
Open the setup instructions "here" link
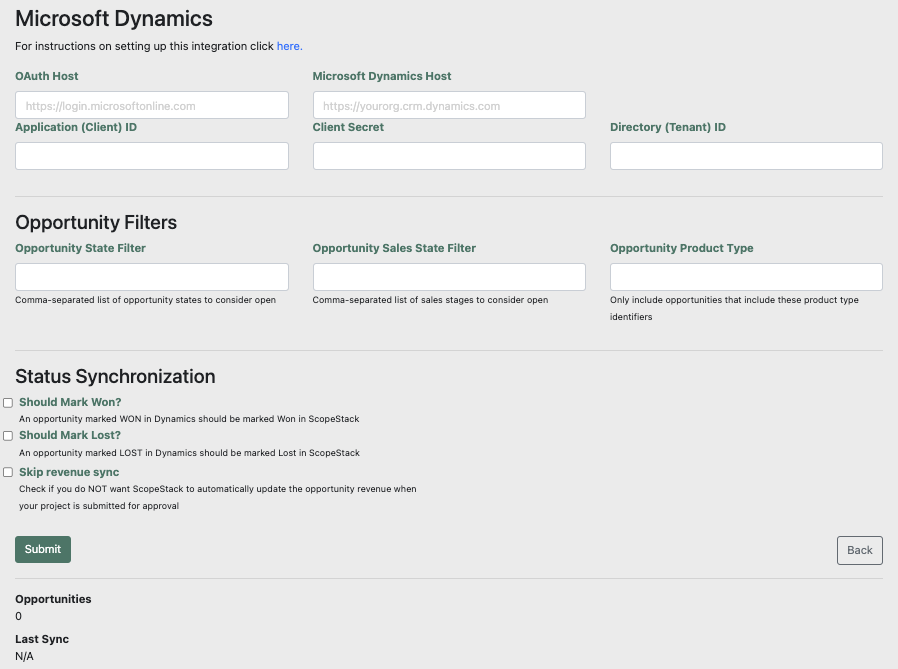point(289,46)
